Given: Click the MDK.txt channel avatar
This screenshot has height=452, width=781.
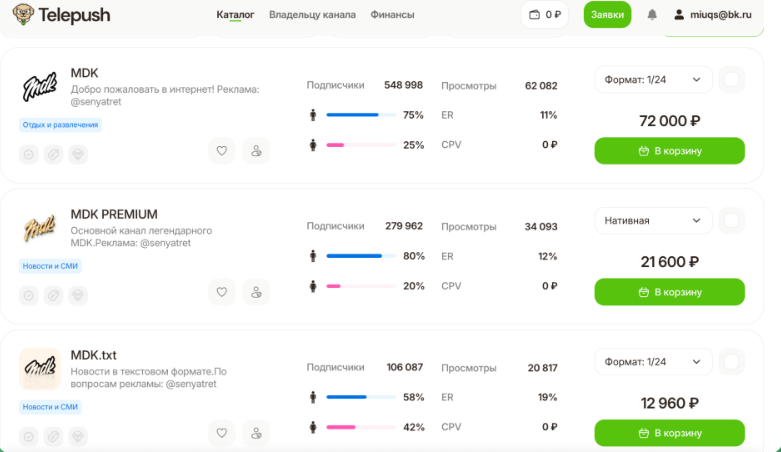Looking at the screenshot, I should click(x=40, y=369).
